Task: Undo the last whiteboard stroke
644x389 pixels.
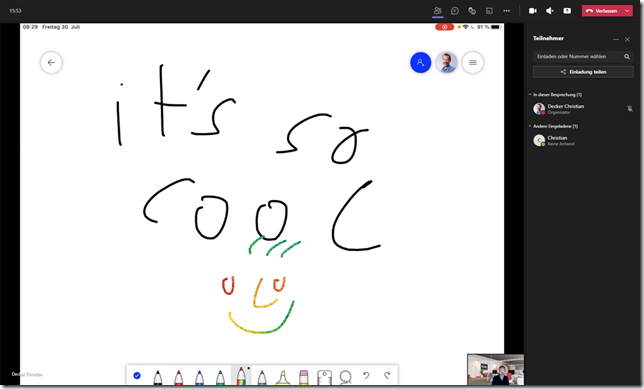Action: (366, 375)
